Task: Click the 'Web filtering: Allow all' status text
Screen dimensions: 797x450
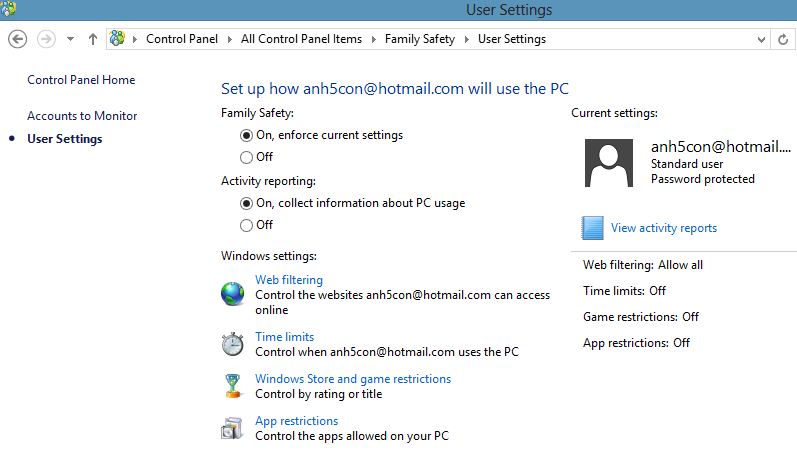Action: [x=643, y=265]
